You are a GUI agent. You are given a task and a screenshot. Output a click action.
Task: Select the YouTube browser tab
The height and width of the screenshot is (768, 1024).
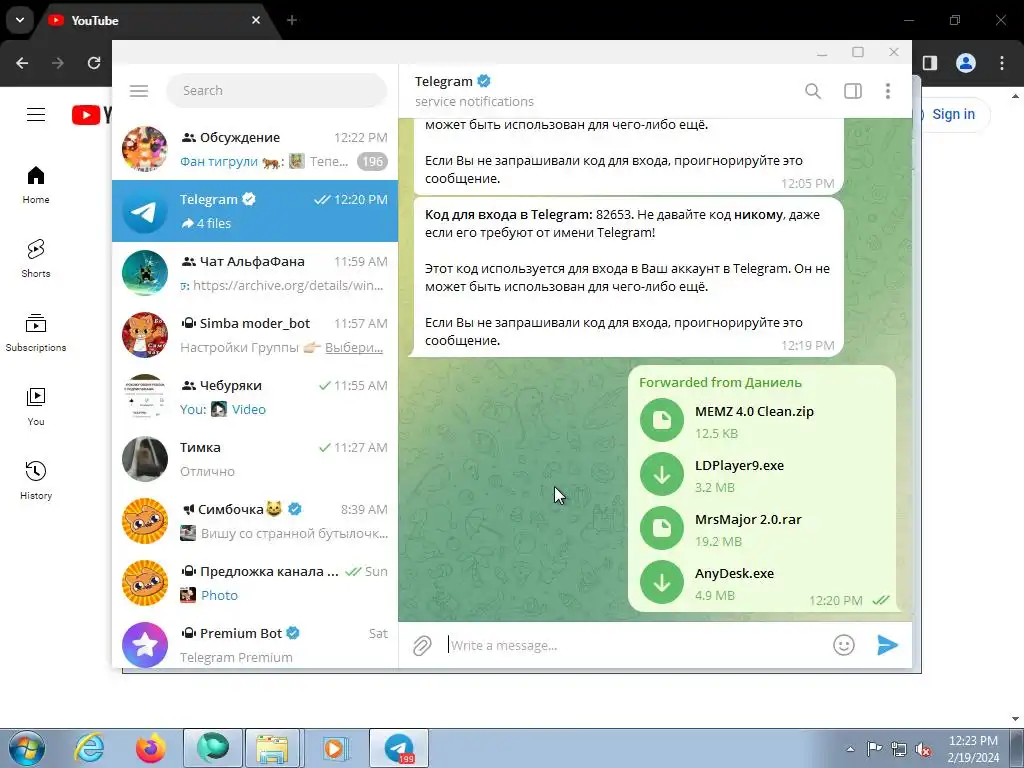pyautogui.click(x=157, y=20)
